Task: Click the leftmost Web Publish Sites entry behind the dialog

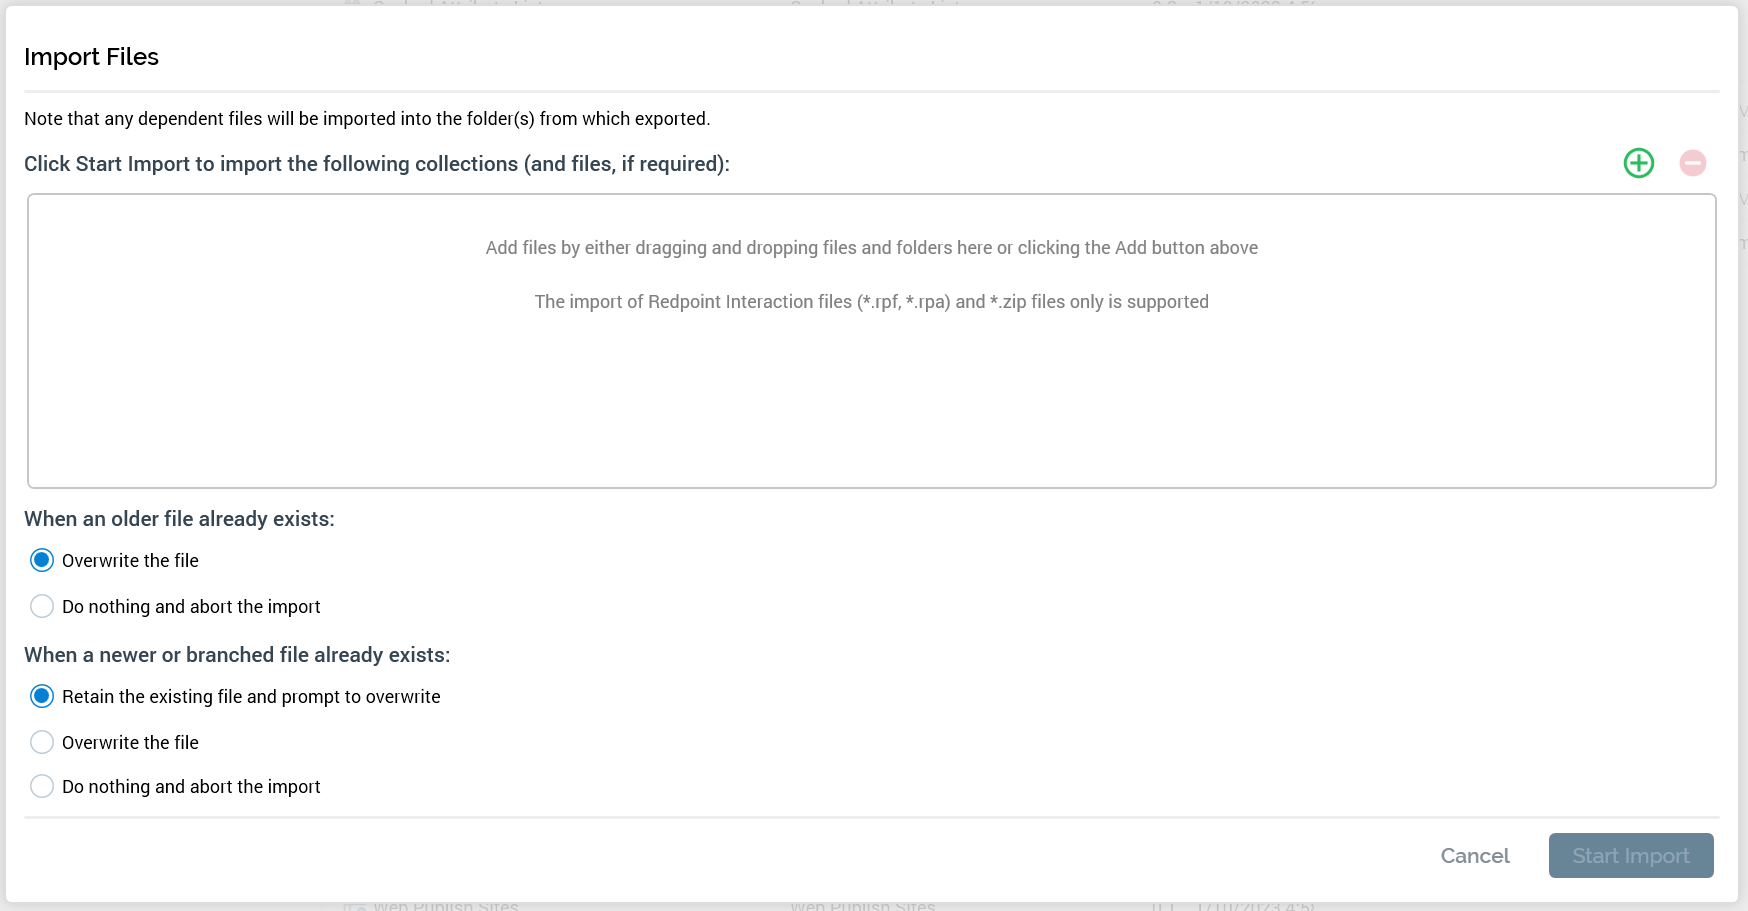Action: point(445,906)
